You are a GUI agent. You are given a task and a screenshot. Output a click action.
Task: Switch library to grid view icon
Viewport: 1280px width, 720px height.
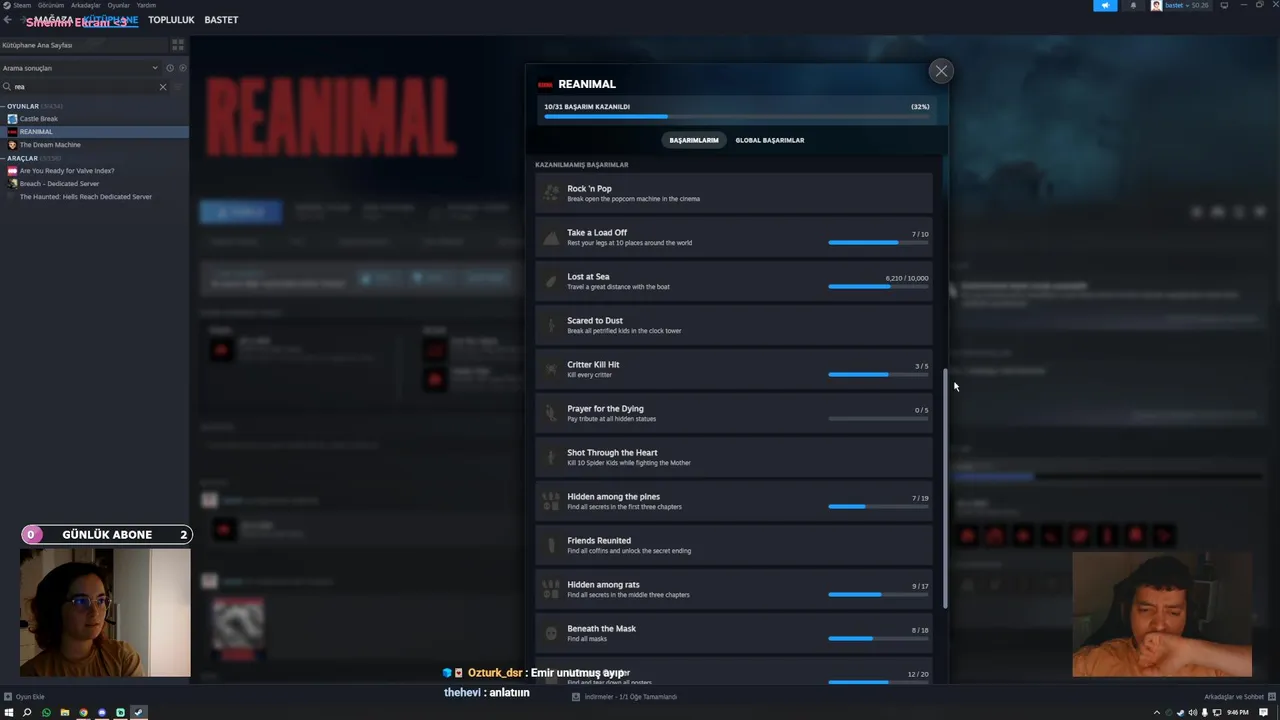point(178,45)
